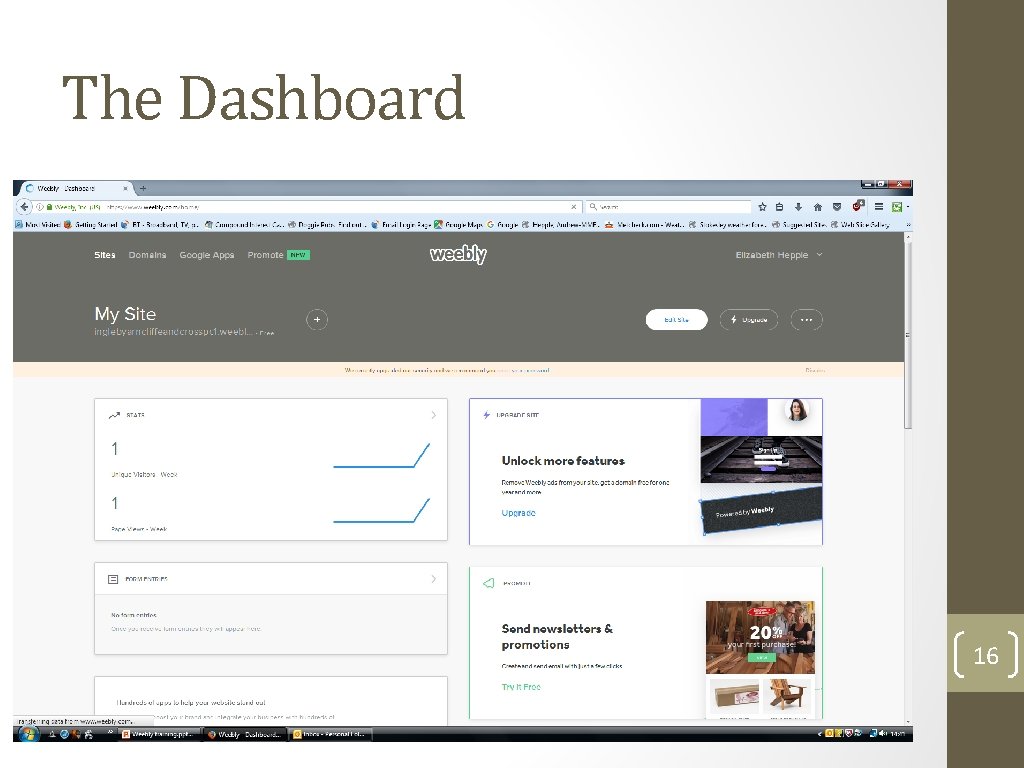Select the Google Apps navigation tab
The image size is (1024, 768).
[206, 255]
